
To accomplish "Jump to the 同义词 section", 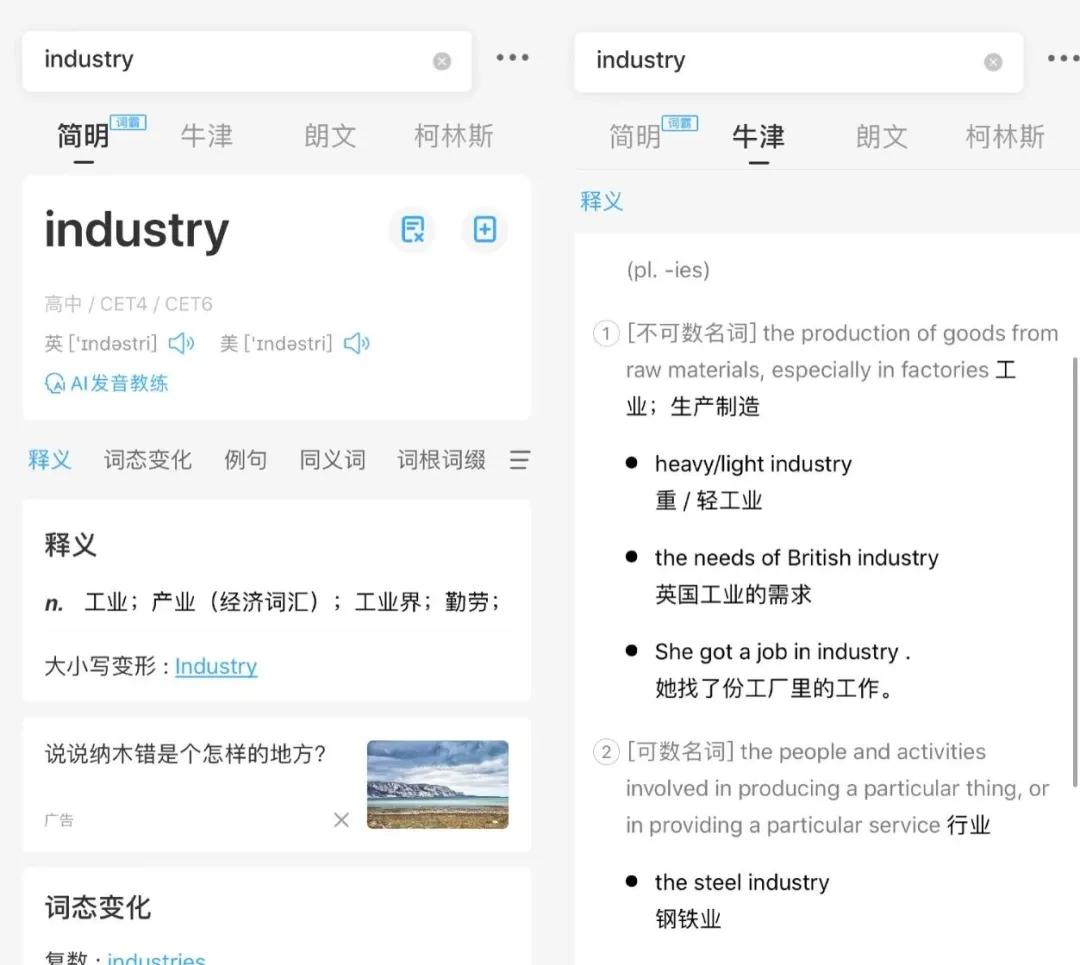I will coord(331,459).
